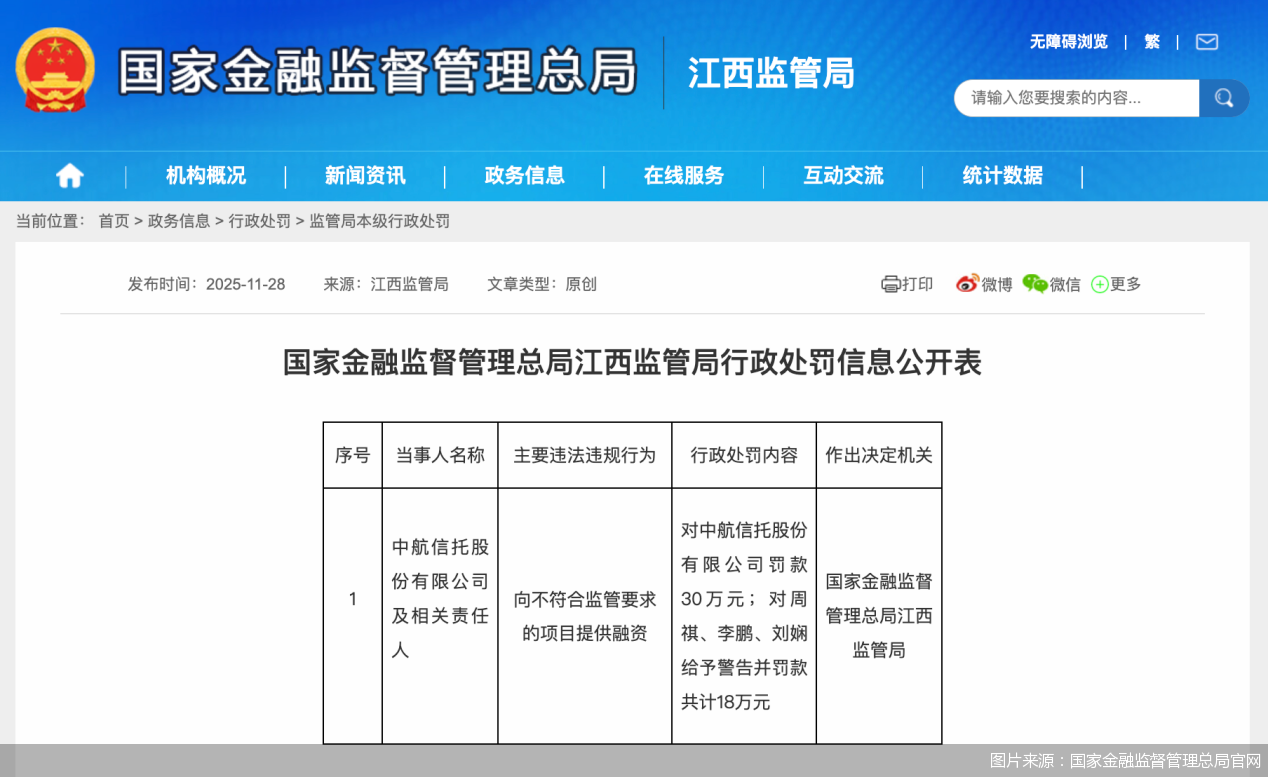Open the 新闻资讯 menu

point(365,175)
